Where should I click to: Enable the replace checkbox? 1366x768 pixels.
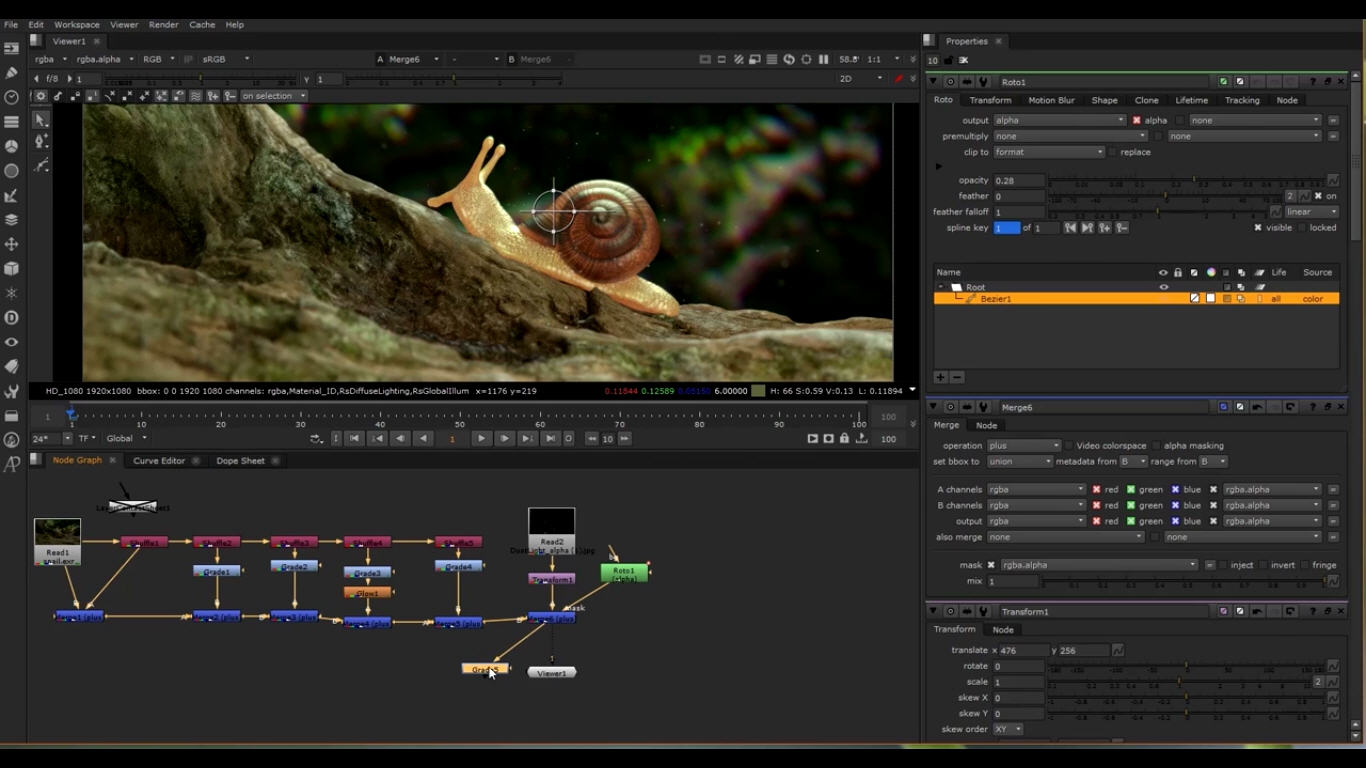1112,152
